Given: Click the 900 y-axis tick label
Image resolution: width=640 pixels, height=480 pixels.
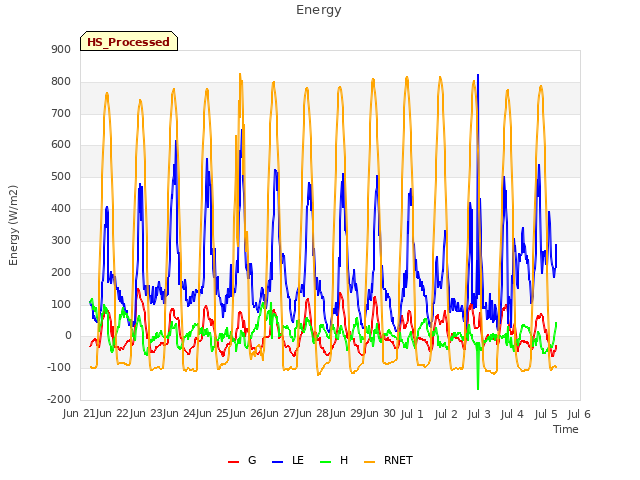Looking at the screenshot, I should 61,49.
